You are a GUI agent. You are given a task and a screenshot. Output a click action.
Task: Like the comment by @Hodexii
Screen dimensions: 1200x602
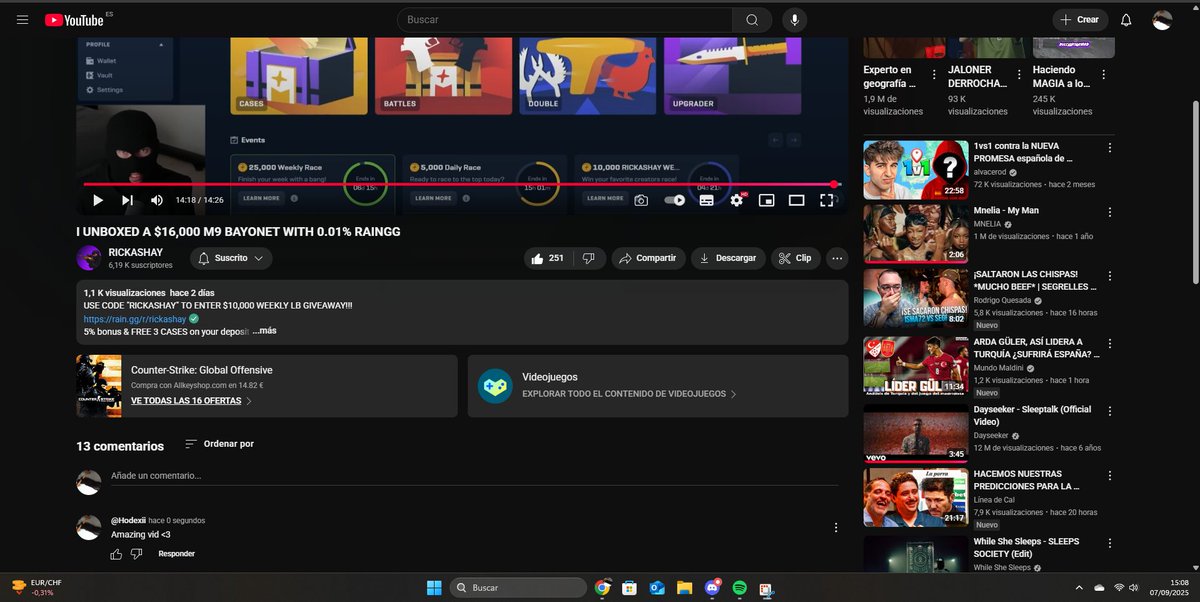(x=116, y=554)
